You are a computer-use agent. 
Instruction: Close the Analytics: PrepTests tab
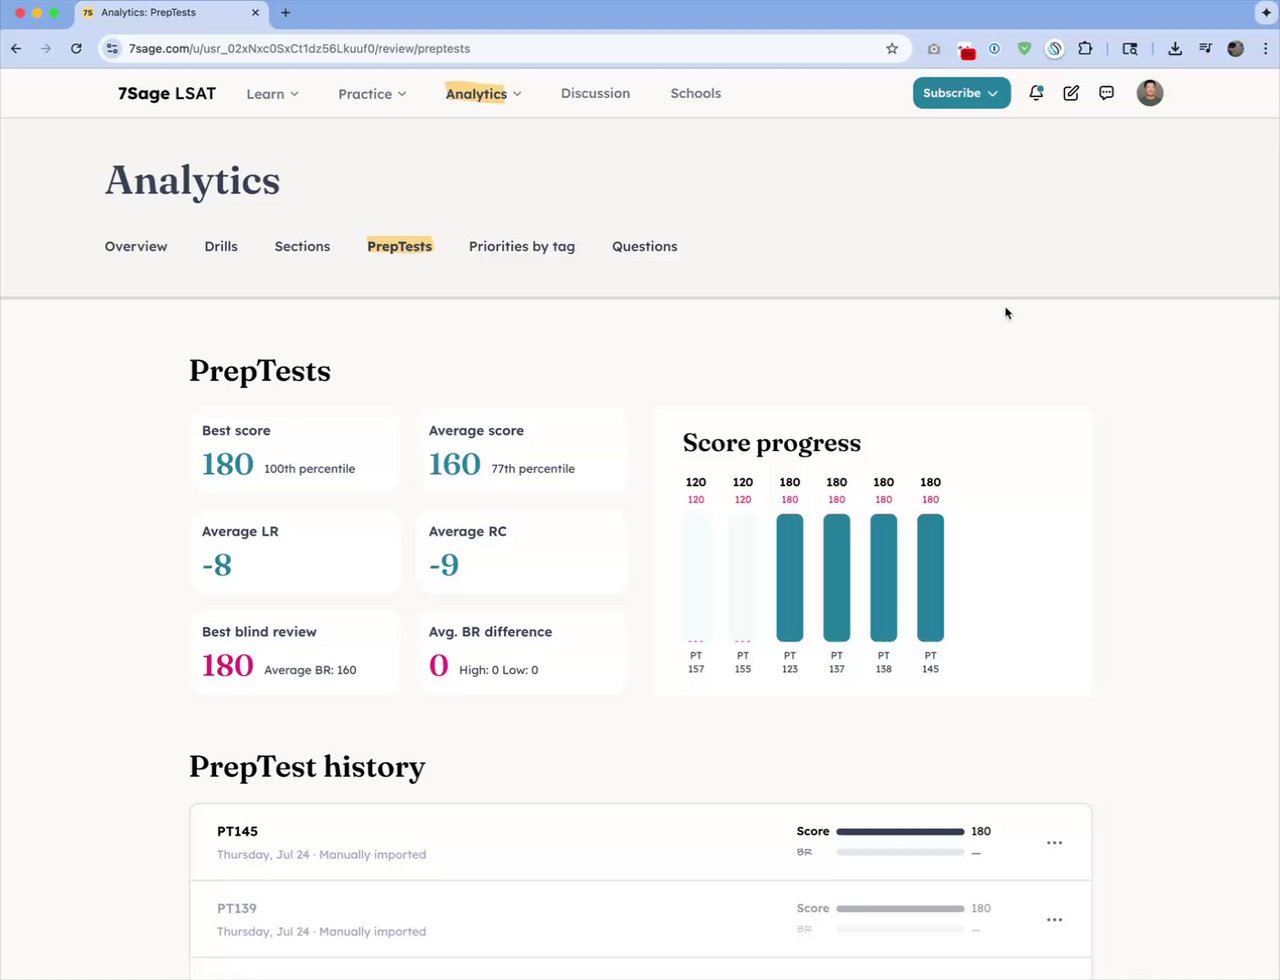(x=255, y=13)
